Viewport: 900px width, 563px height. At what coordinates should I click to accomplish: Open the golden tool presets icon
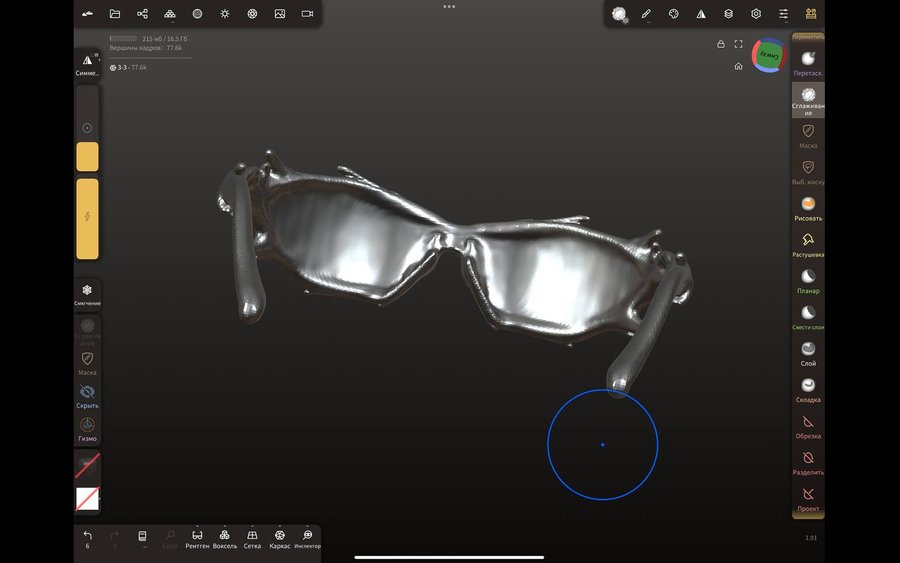point(810,14)
